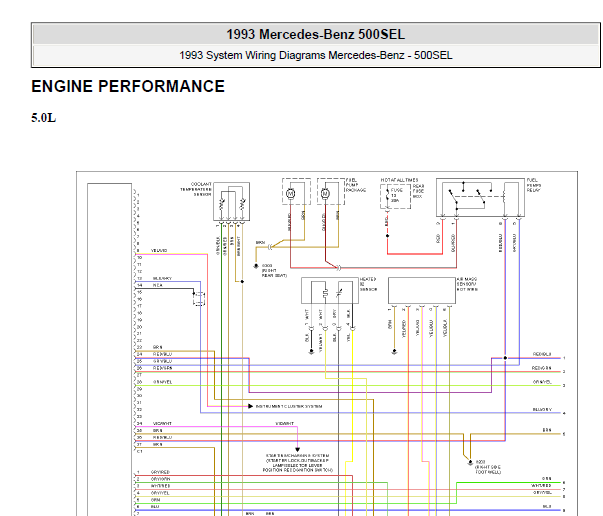Image resolution: width=603 pixels, height=516 pixels.
Task: Click the 'STARTER/CHARGING SYSTEM' reference text
Action: click(x=297, y=463)
